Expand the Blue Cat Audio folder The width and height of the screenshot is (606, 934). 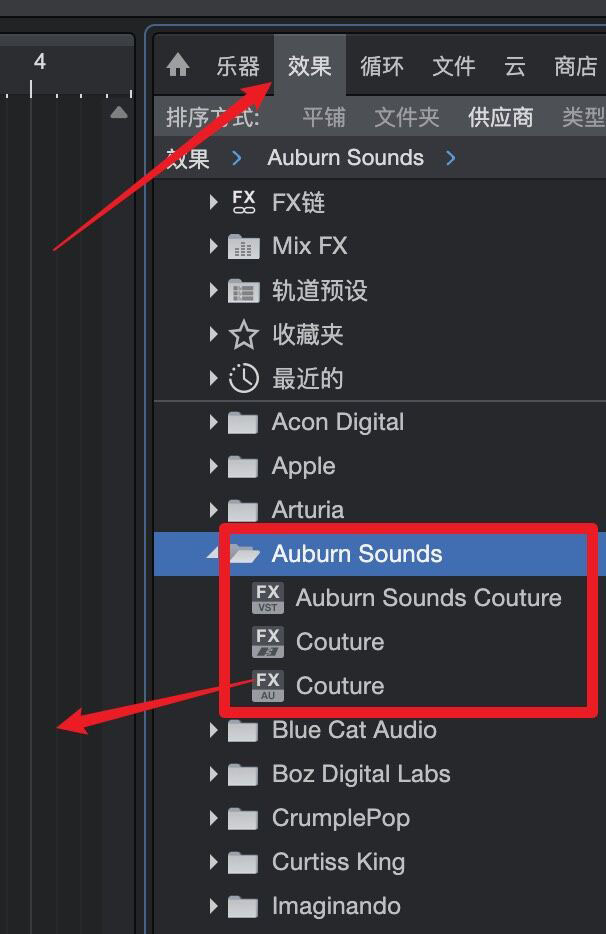[213, 730]
